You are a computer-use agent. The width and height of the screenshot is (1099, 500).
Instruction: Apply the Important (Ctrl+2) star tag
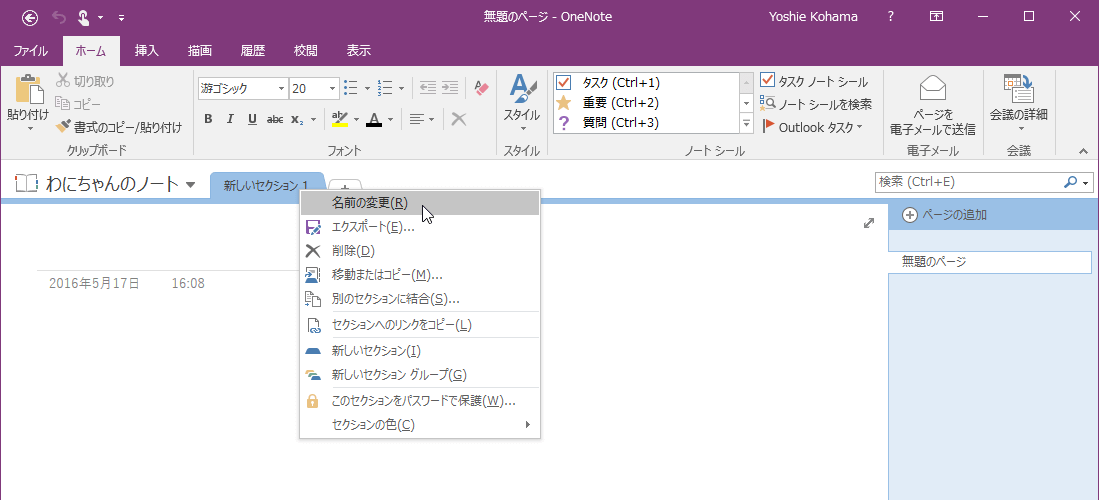646,103
